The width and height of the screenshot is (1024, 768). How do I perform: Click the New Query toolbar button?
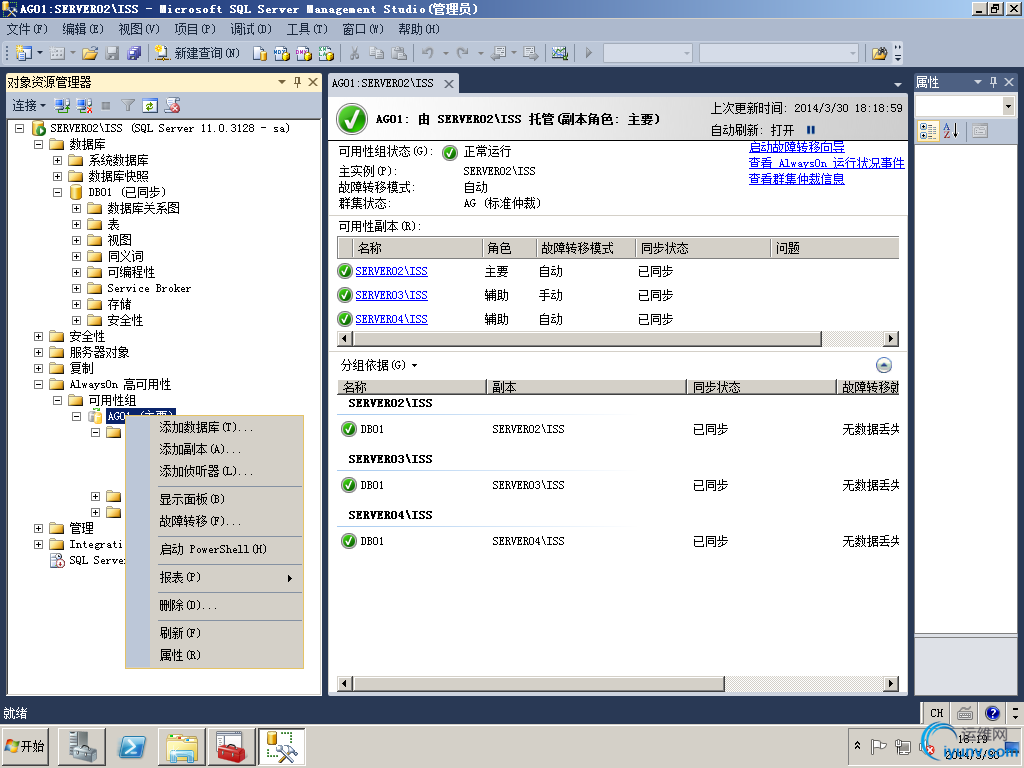(197, 54)
